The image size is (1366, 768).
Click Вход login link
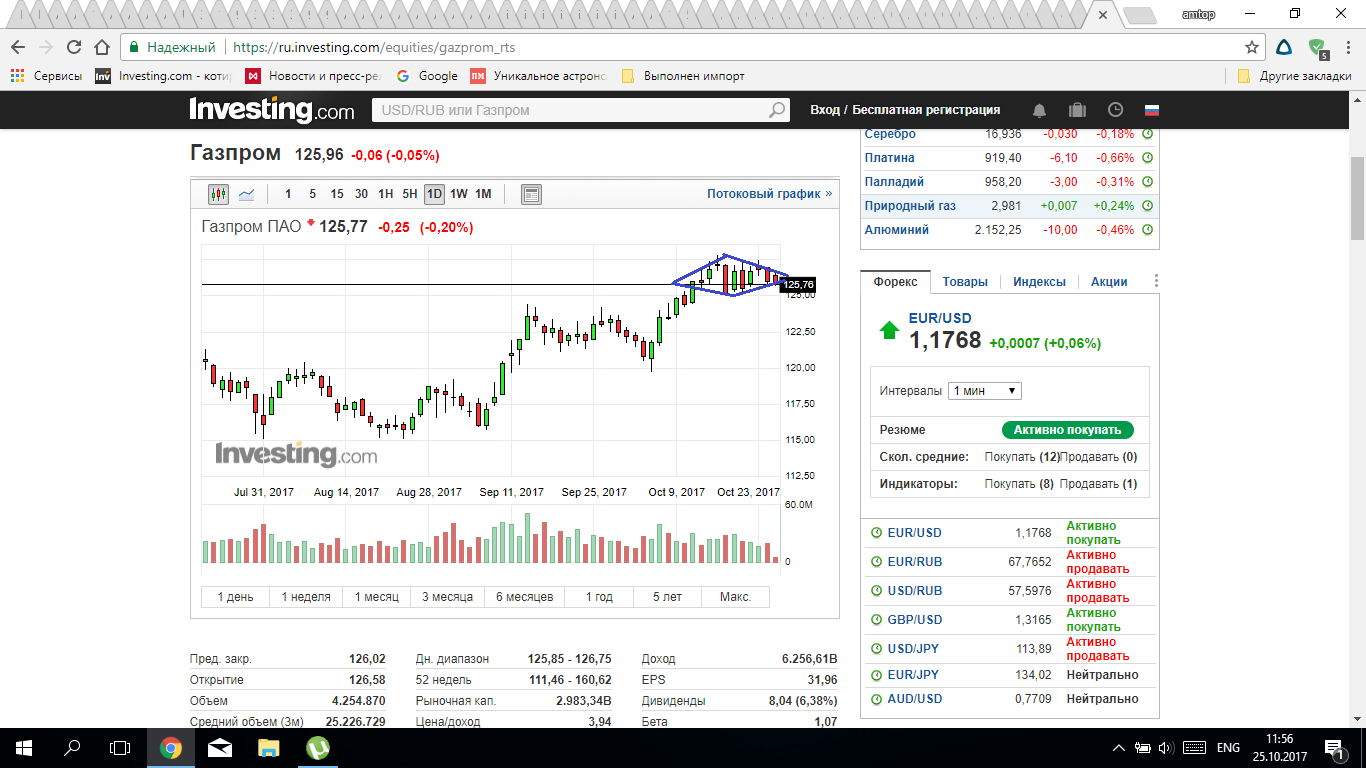click(825, 110)
